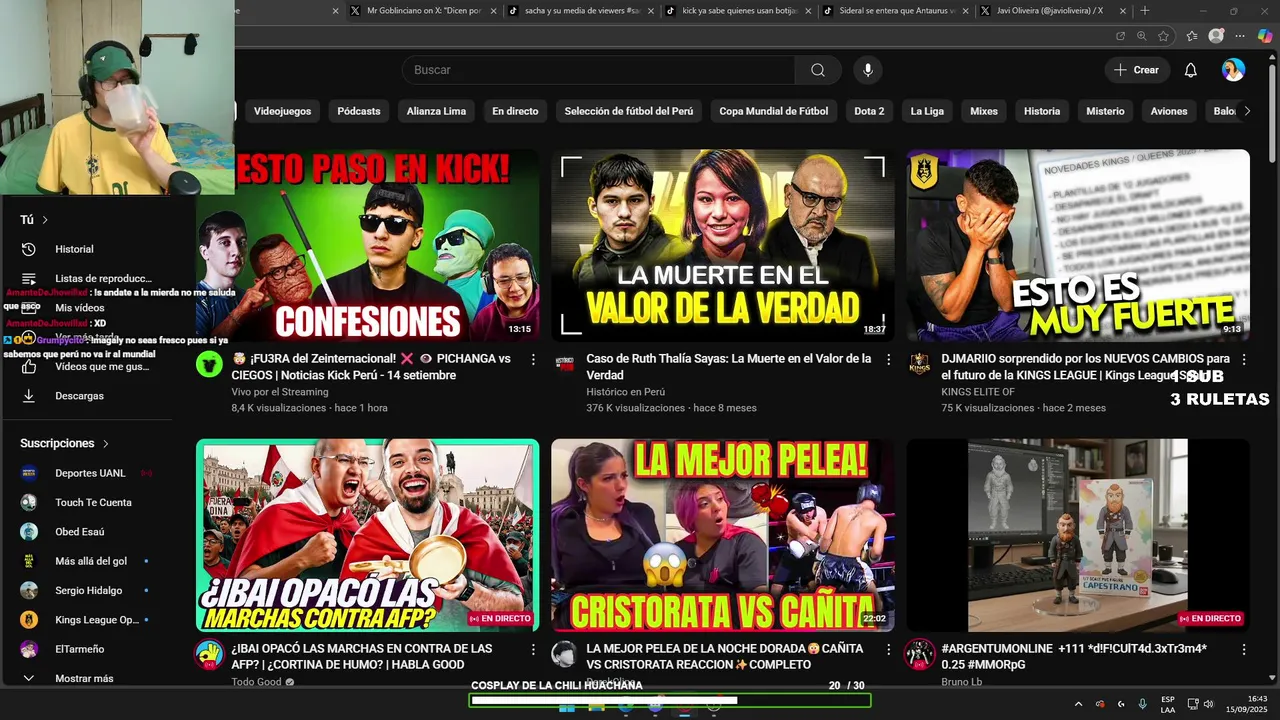Switch ESP LAA keyboard language

tap(1168, 704)
